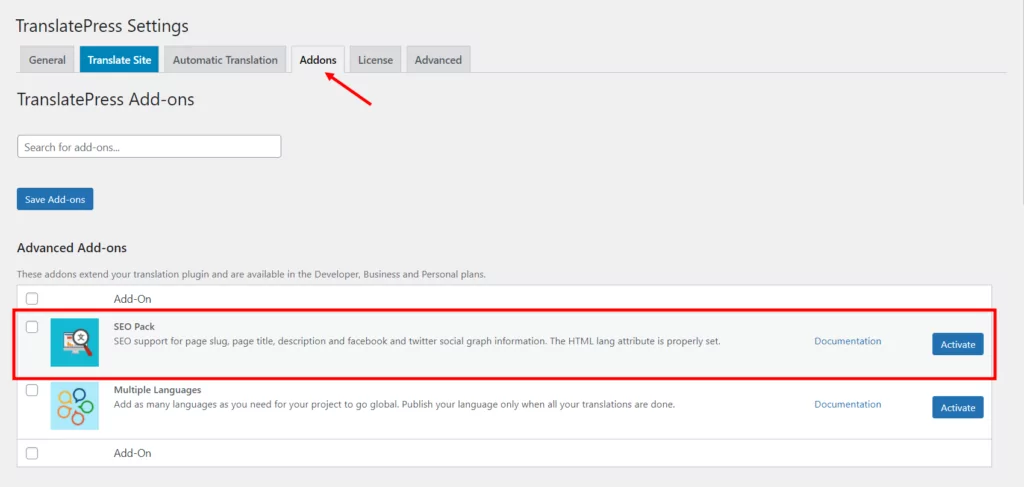
Task: Switch to the Advanced tab
Action: [438, 60]
